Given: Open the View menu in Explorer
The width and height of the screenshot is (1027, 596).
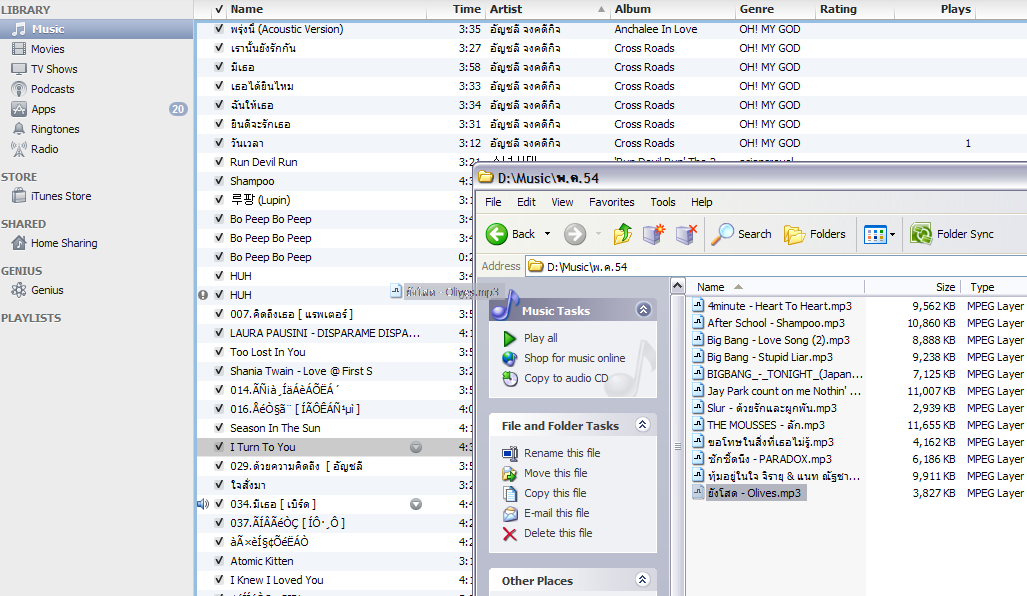Looking at the screenshot, I should (x=562, y=202).
